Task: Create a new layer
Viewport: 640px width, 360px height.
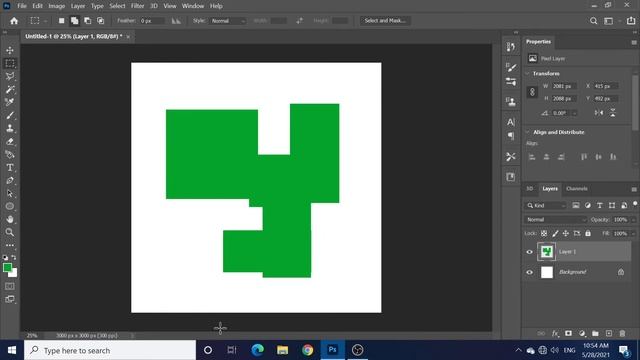Action: pos(609,333)
